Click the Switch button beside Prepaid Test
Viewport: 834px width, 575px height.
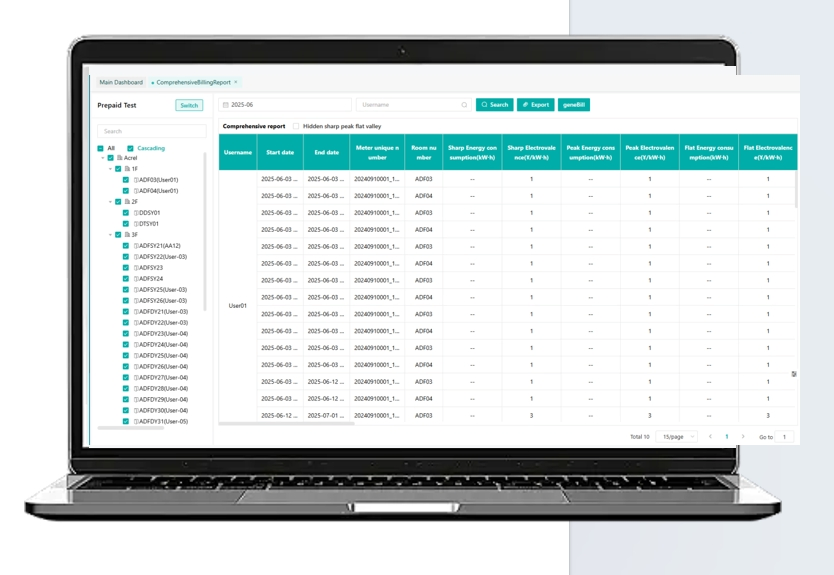[x=189, y=105]
